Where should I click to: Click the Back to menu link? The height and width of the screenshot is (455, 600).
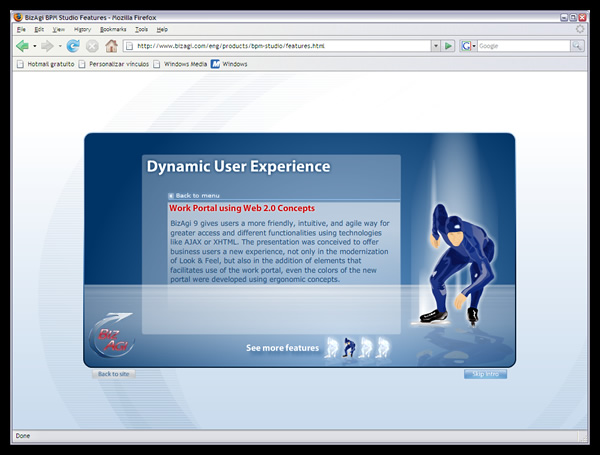[x=195, y=195]
